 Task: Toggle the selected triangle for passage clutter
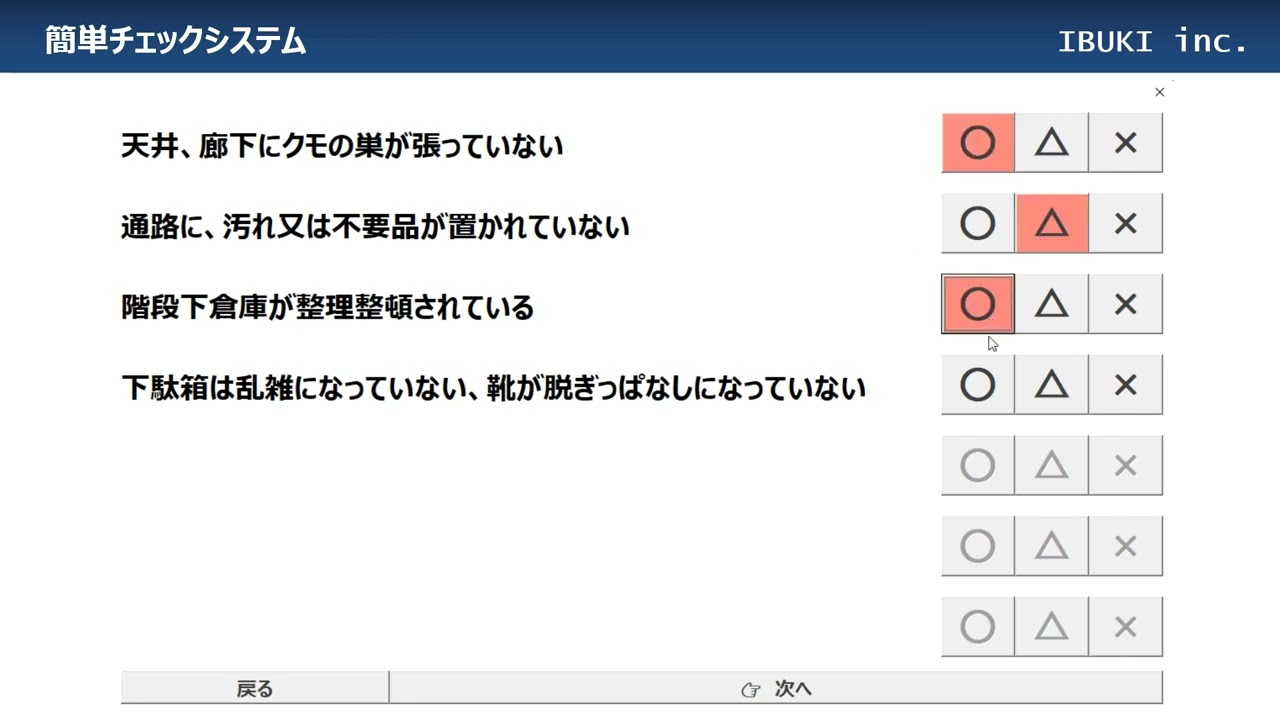(1051, 223)
